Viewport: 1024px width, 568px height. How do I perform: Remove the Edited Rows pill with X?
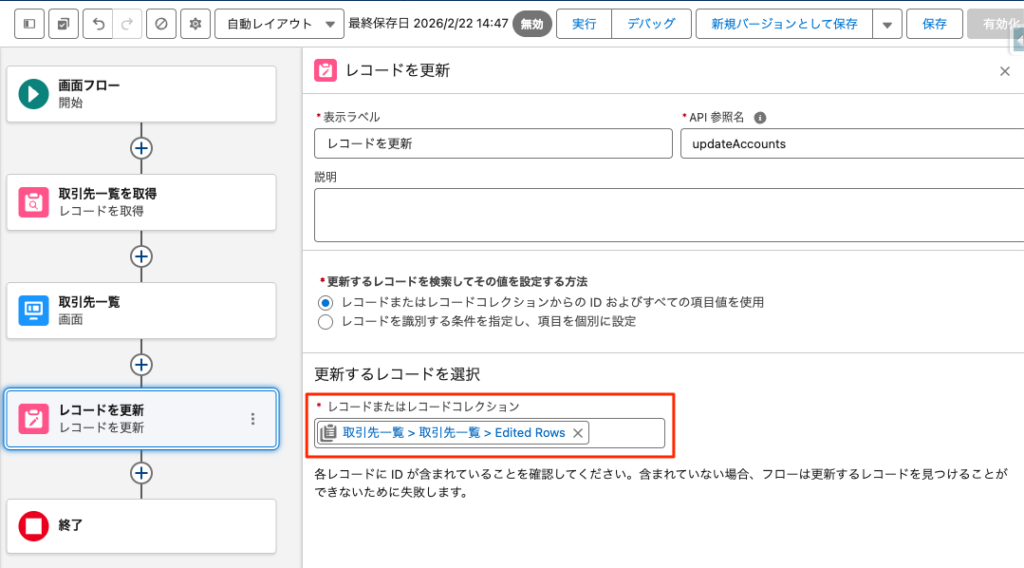[578, 433]
